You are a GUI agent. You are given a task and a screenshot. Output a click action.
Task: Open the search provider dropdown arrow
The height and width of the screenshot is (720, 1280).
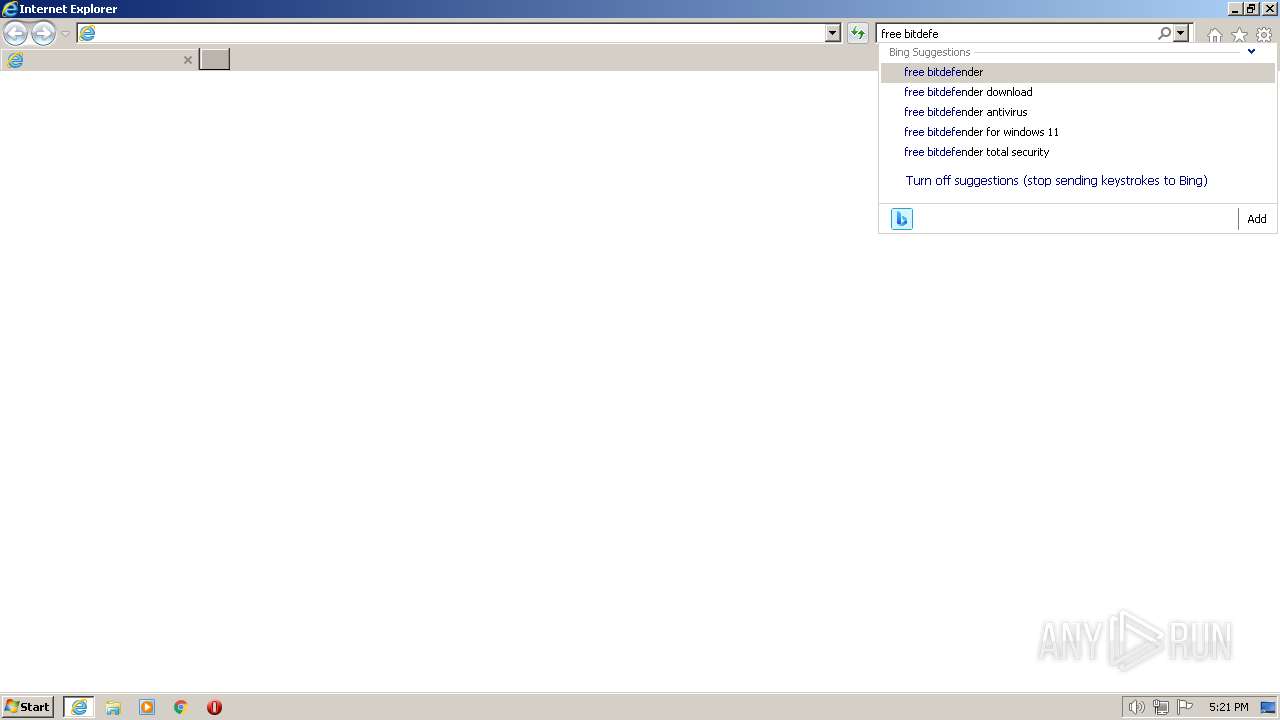[1181, 33]
